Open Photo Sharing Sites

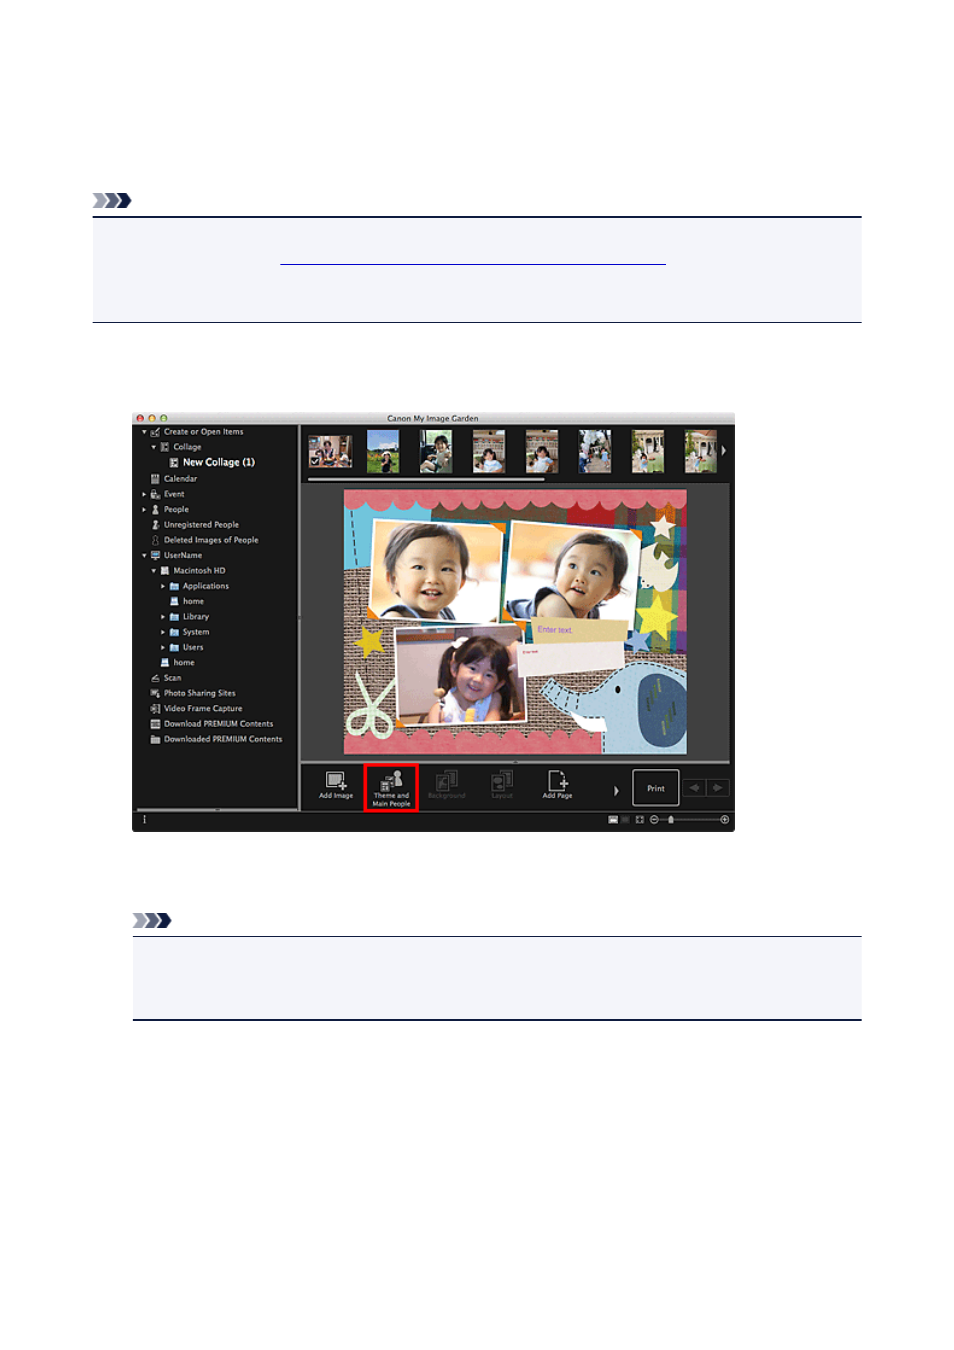coord(199,693)
